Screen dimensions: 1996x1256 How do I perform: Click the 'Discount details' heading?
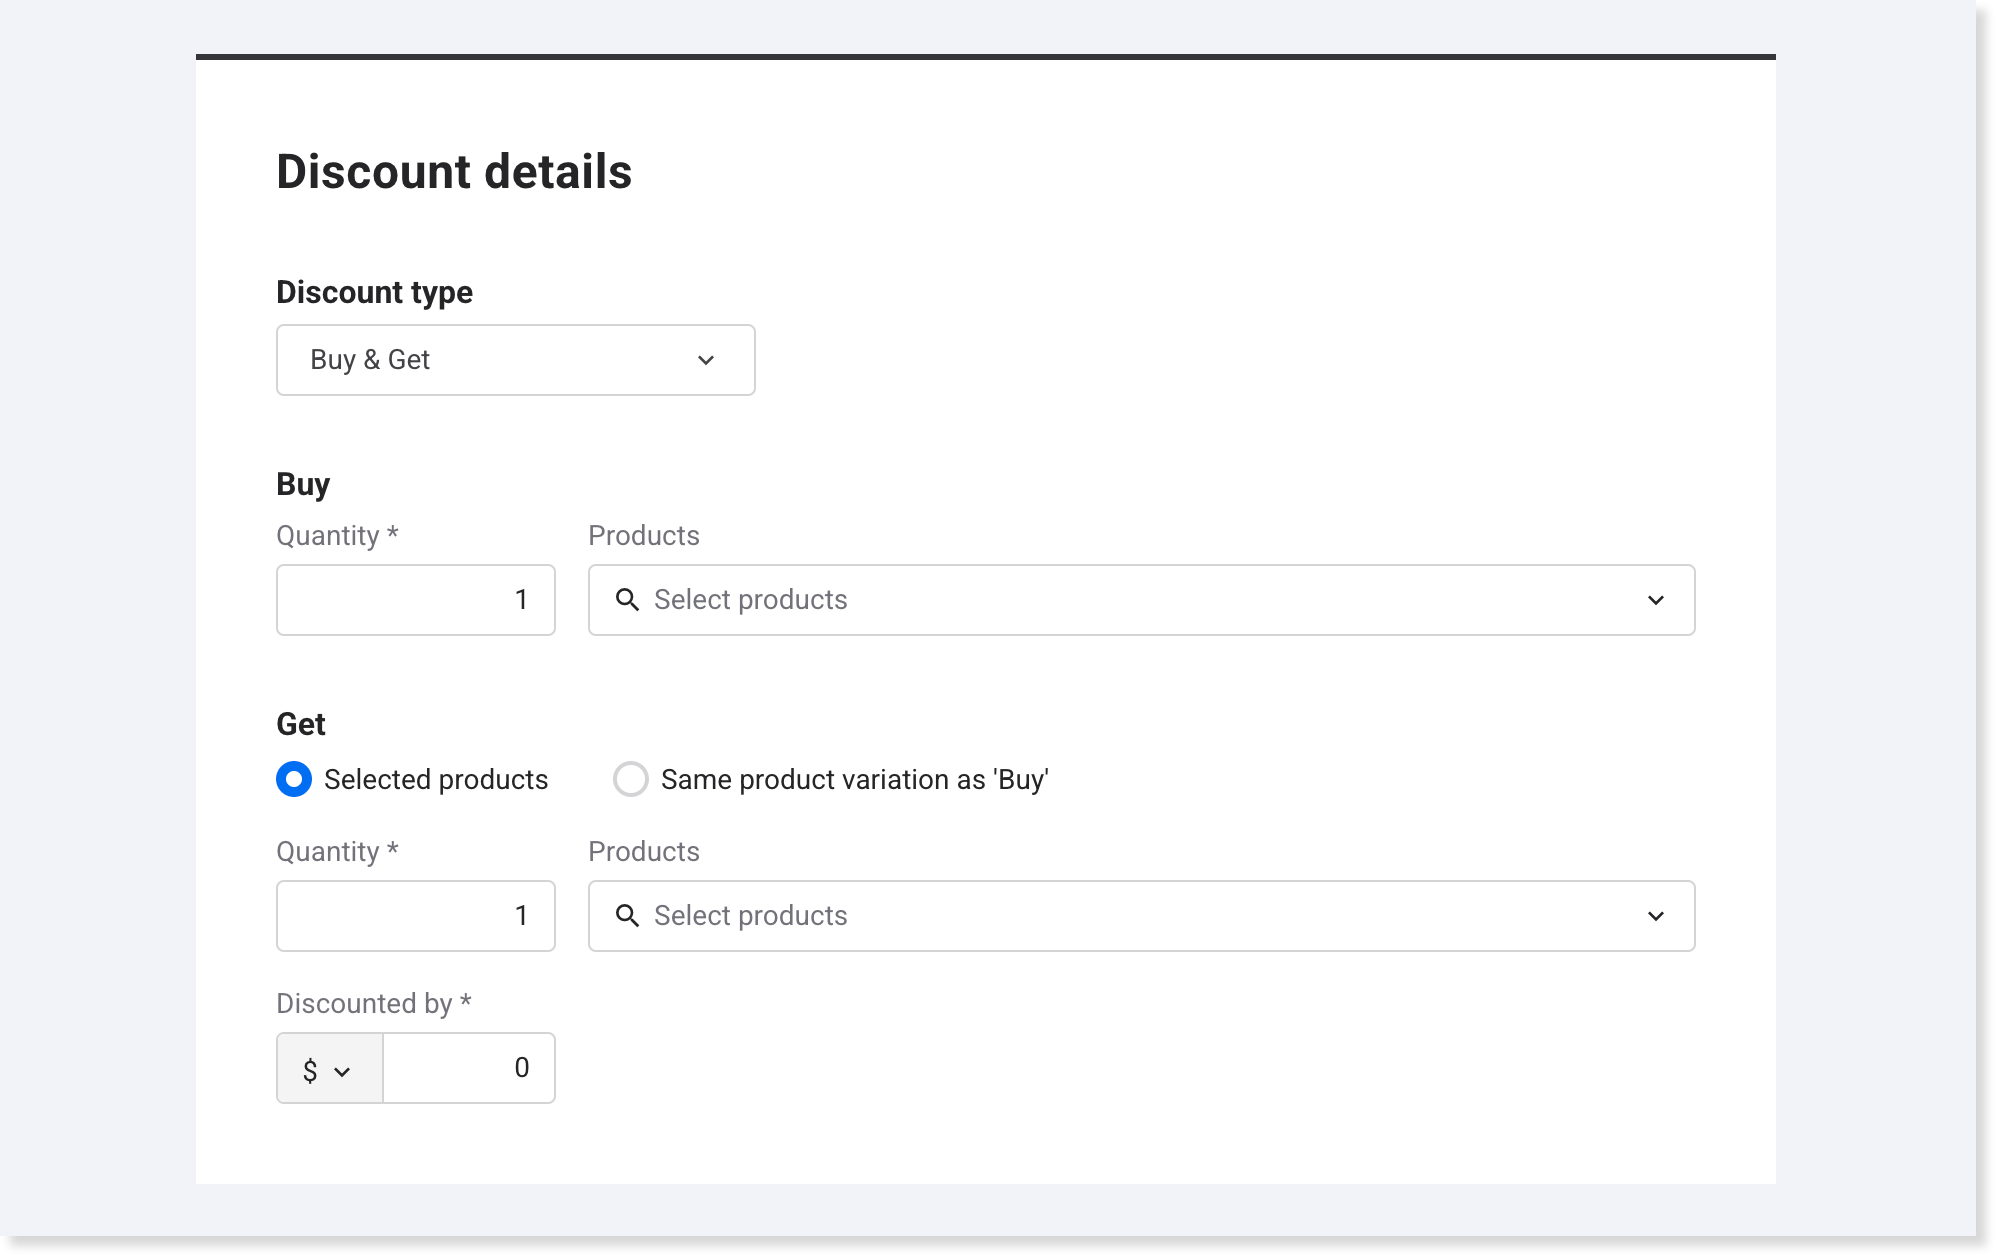coord(454,172)
